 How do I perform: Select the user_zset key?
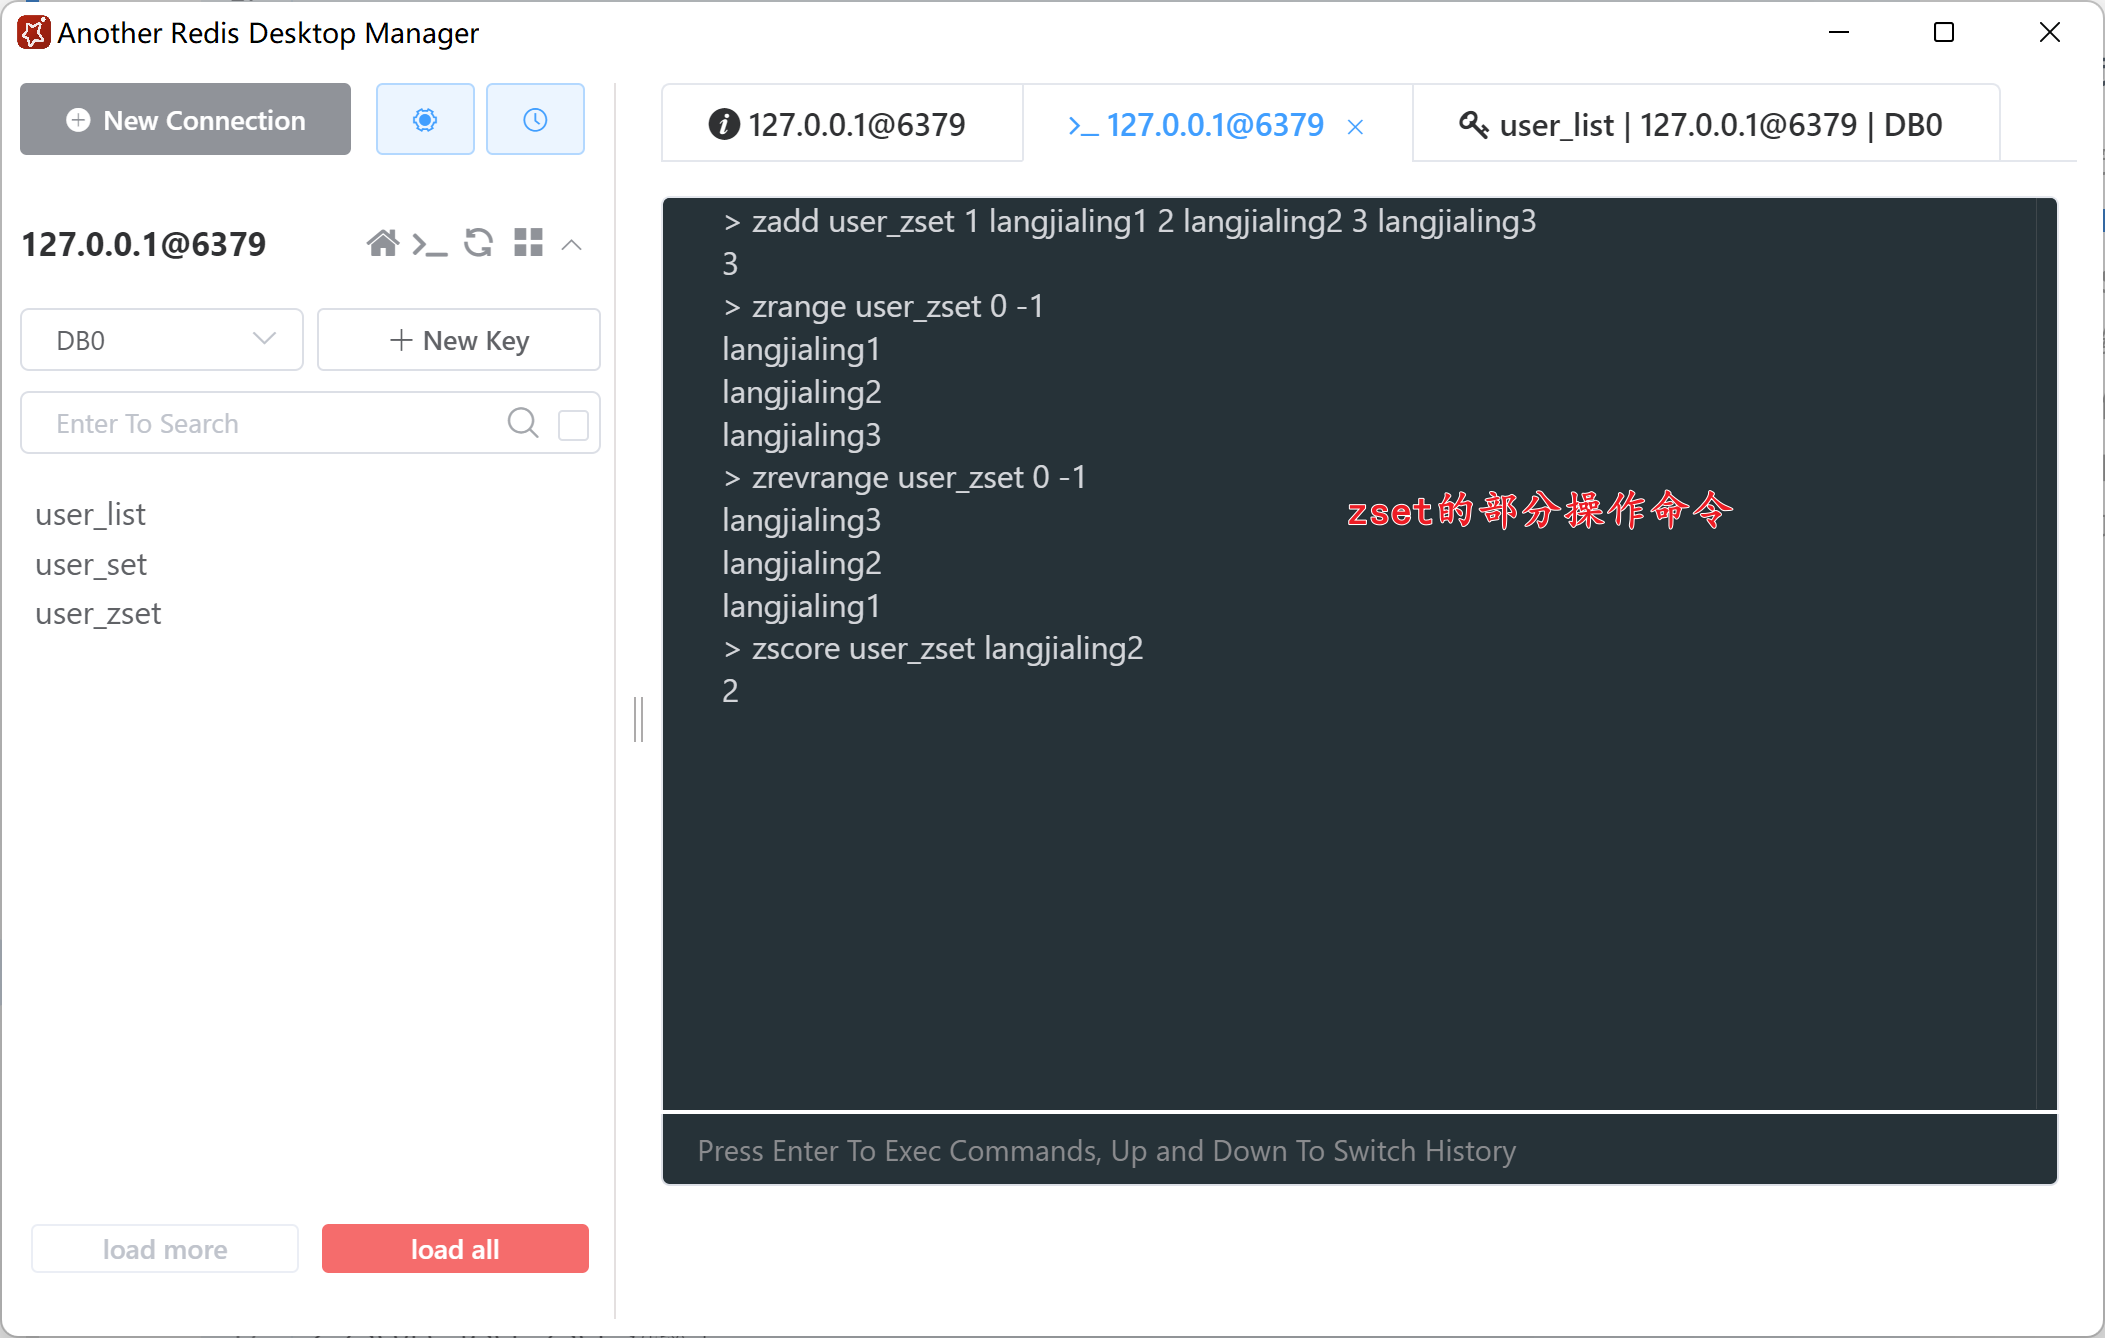click(x=98, y=613)
